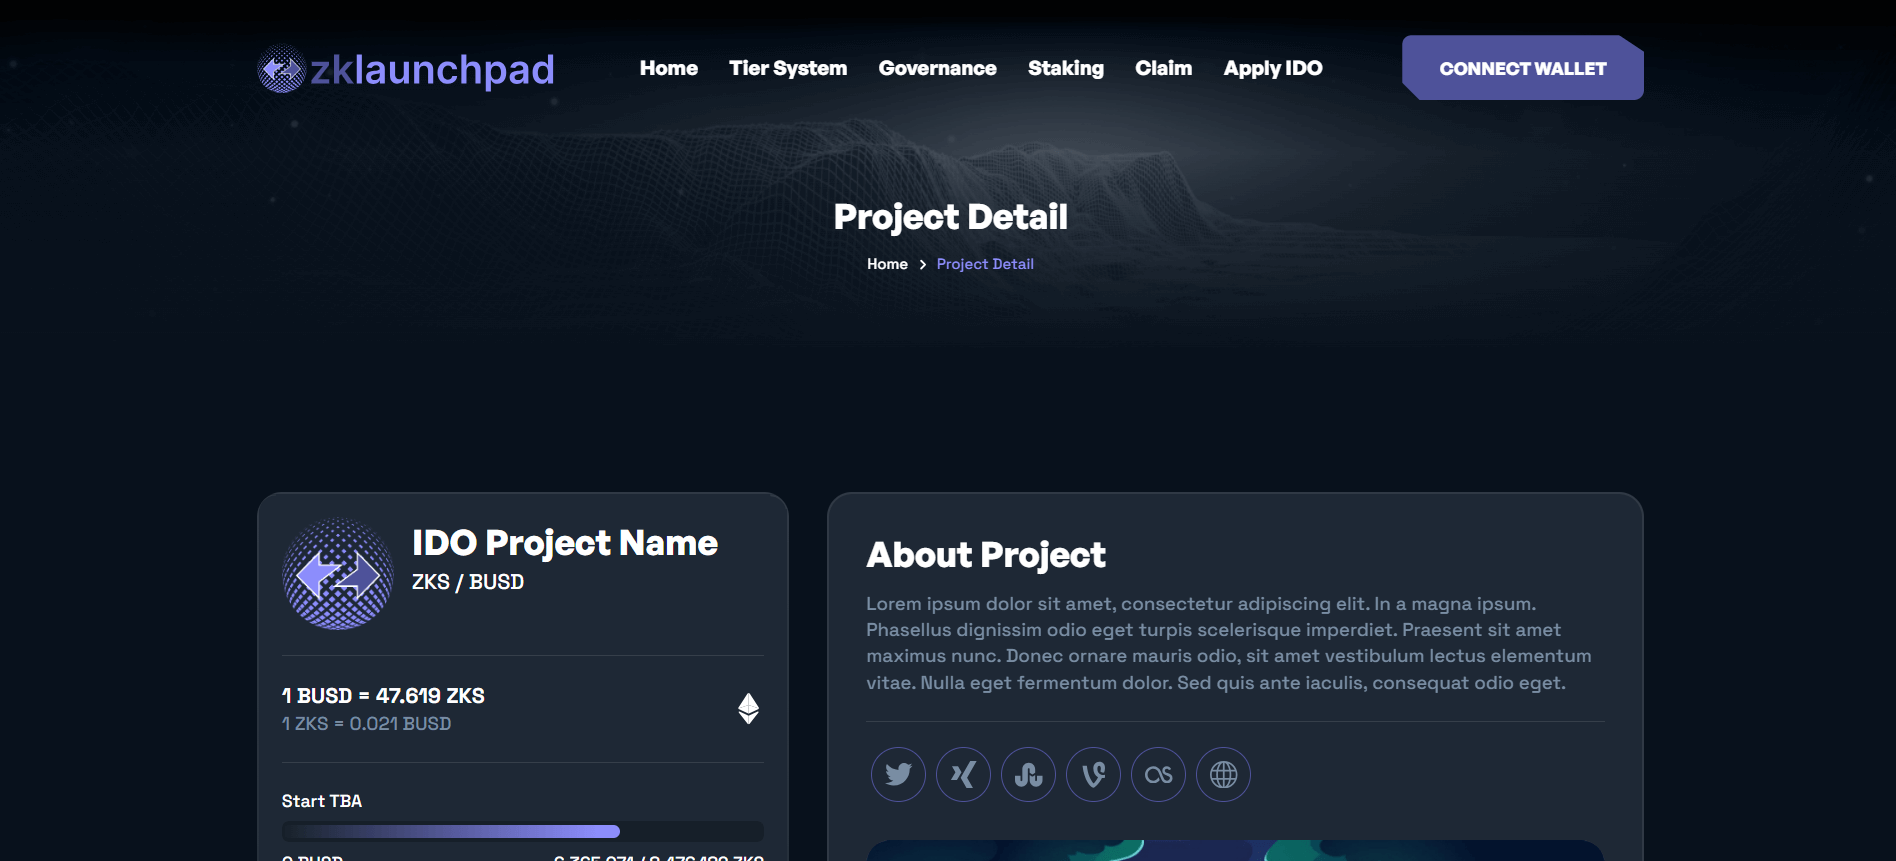The width and height of the screenshot is (1896, 861).
Task: Open the Staking page
Action: point(1065,68)
